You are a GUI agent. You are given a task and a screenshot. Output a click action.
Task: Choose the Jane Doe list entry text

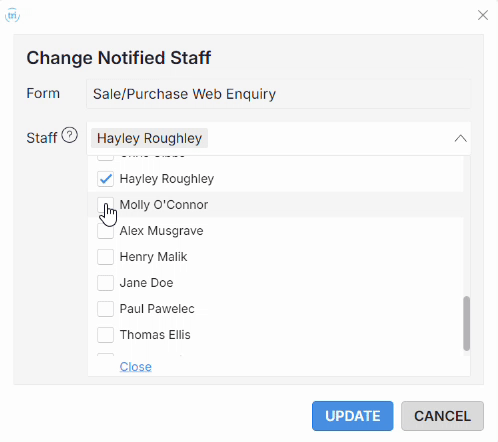pyautogui.click(x=146, y=283)
